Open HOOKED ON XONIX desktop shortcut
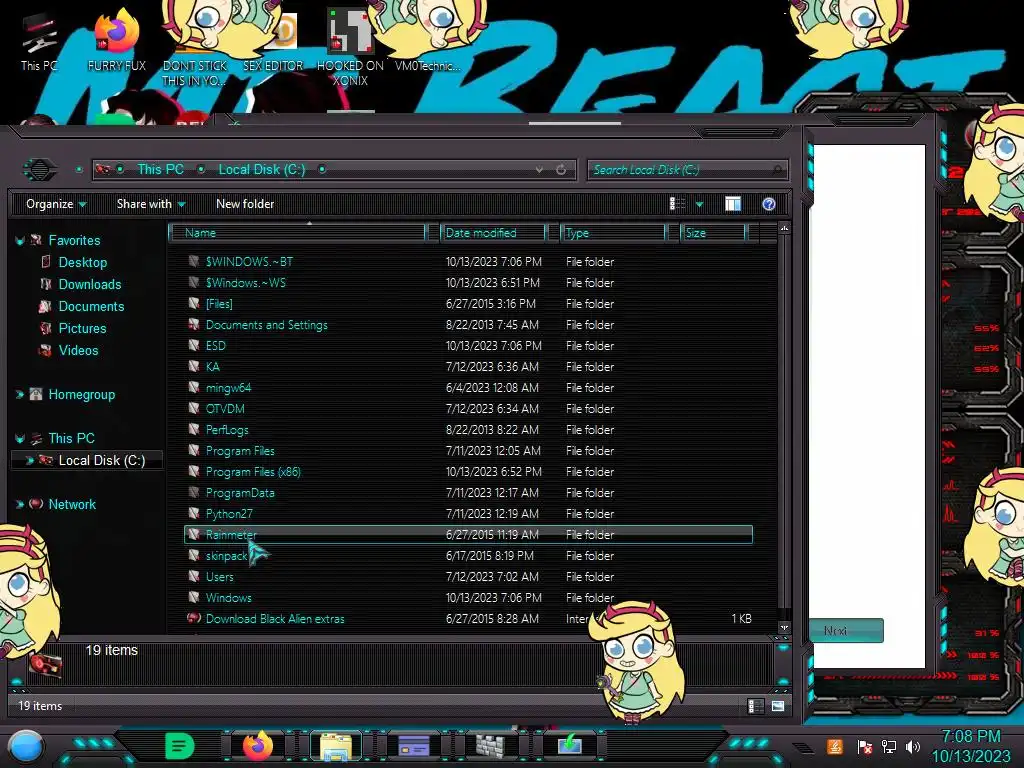This screenshot has width=1024, height=768. click(x=351, y=48)
